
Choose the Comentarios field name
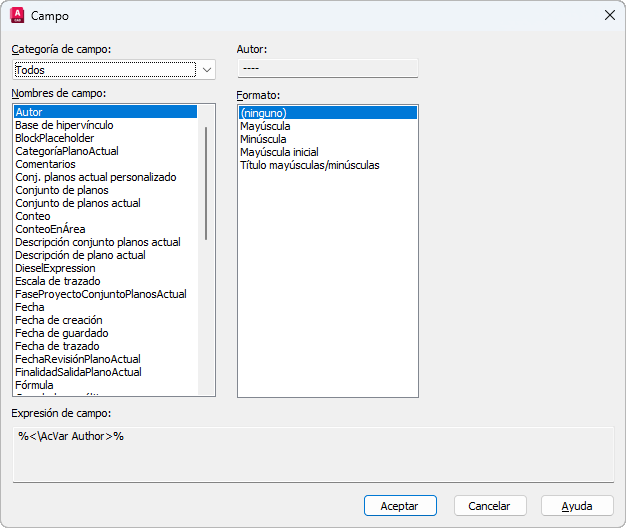coord(45,164)
